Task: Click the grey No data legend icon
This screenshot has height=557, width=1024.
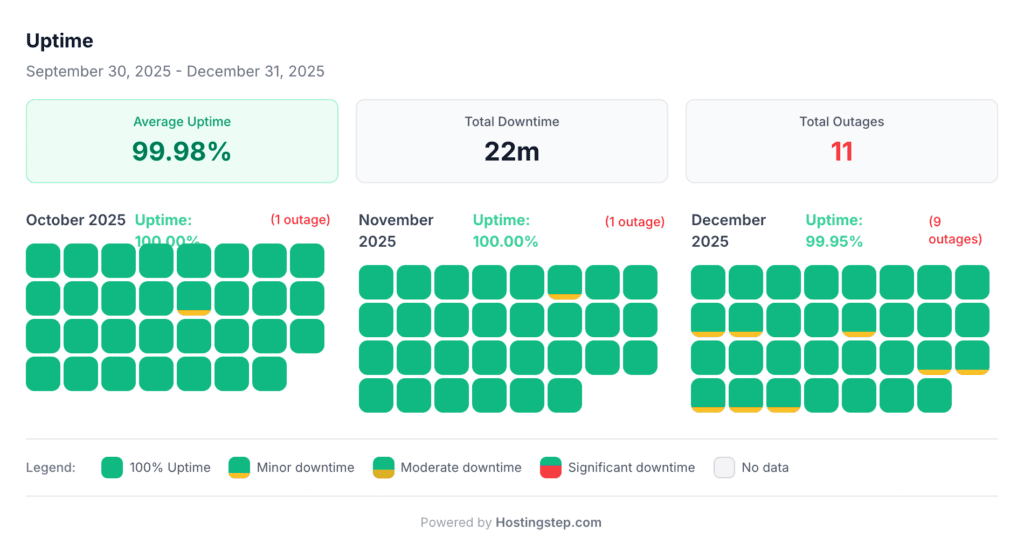Action: pos(724,467)
